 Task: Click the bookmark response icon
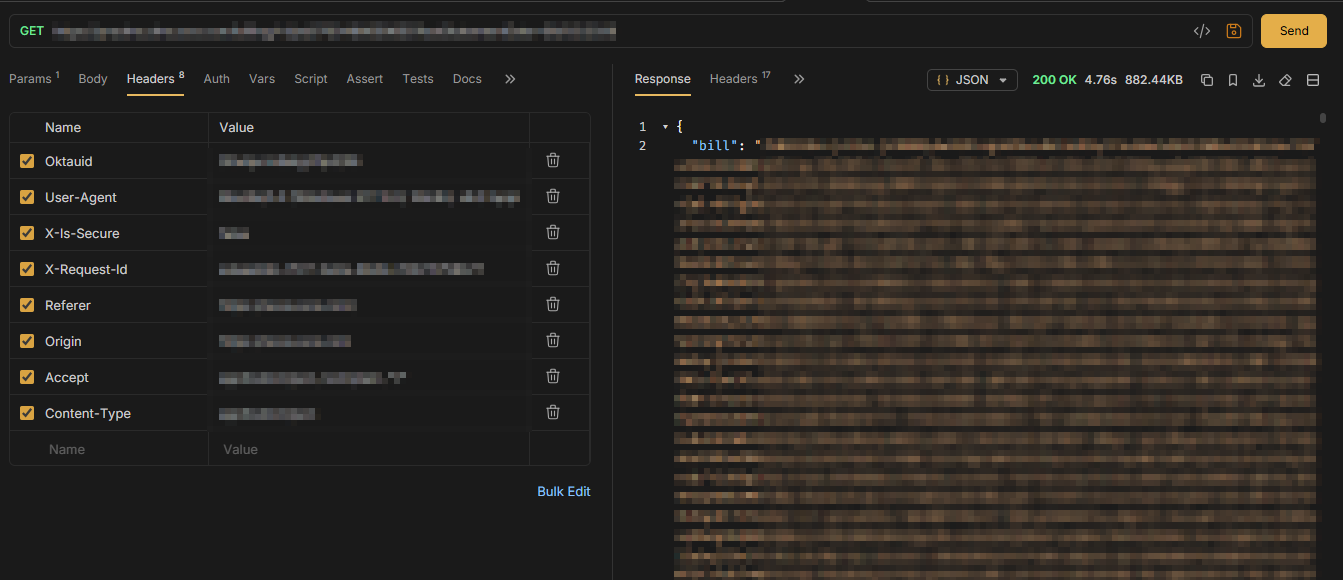click(x=1233, y=80)
